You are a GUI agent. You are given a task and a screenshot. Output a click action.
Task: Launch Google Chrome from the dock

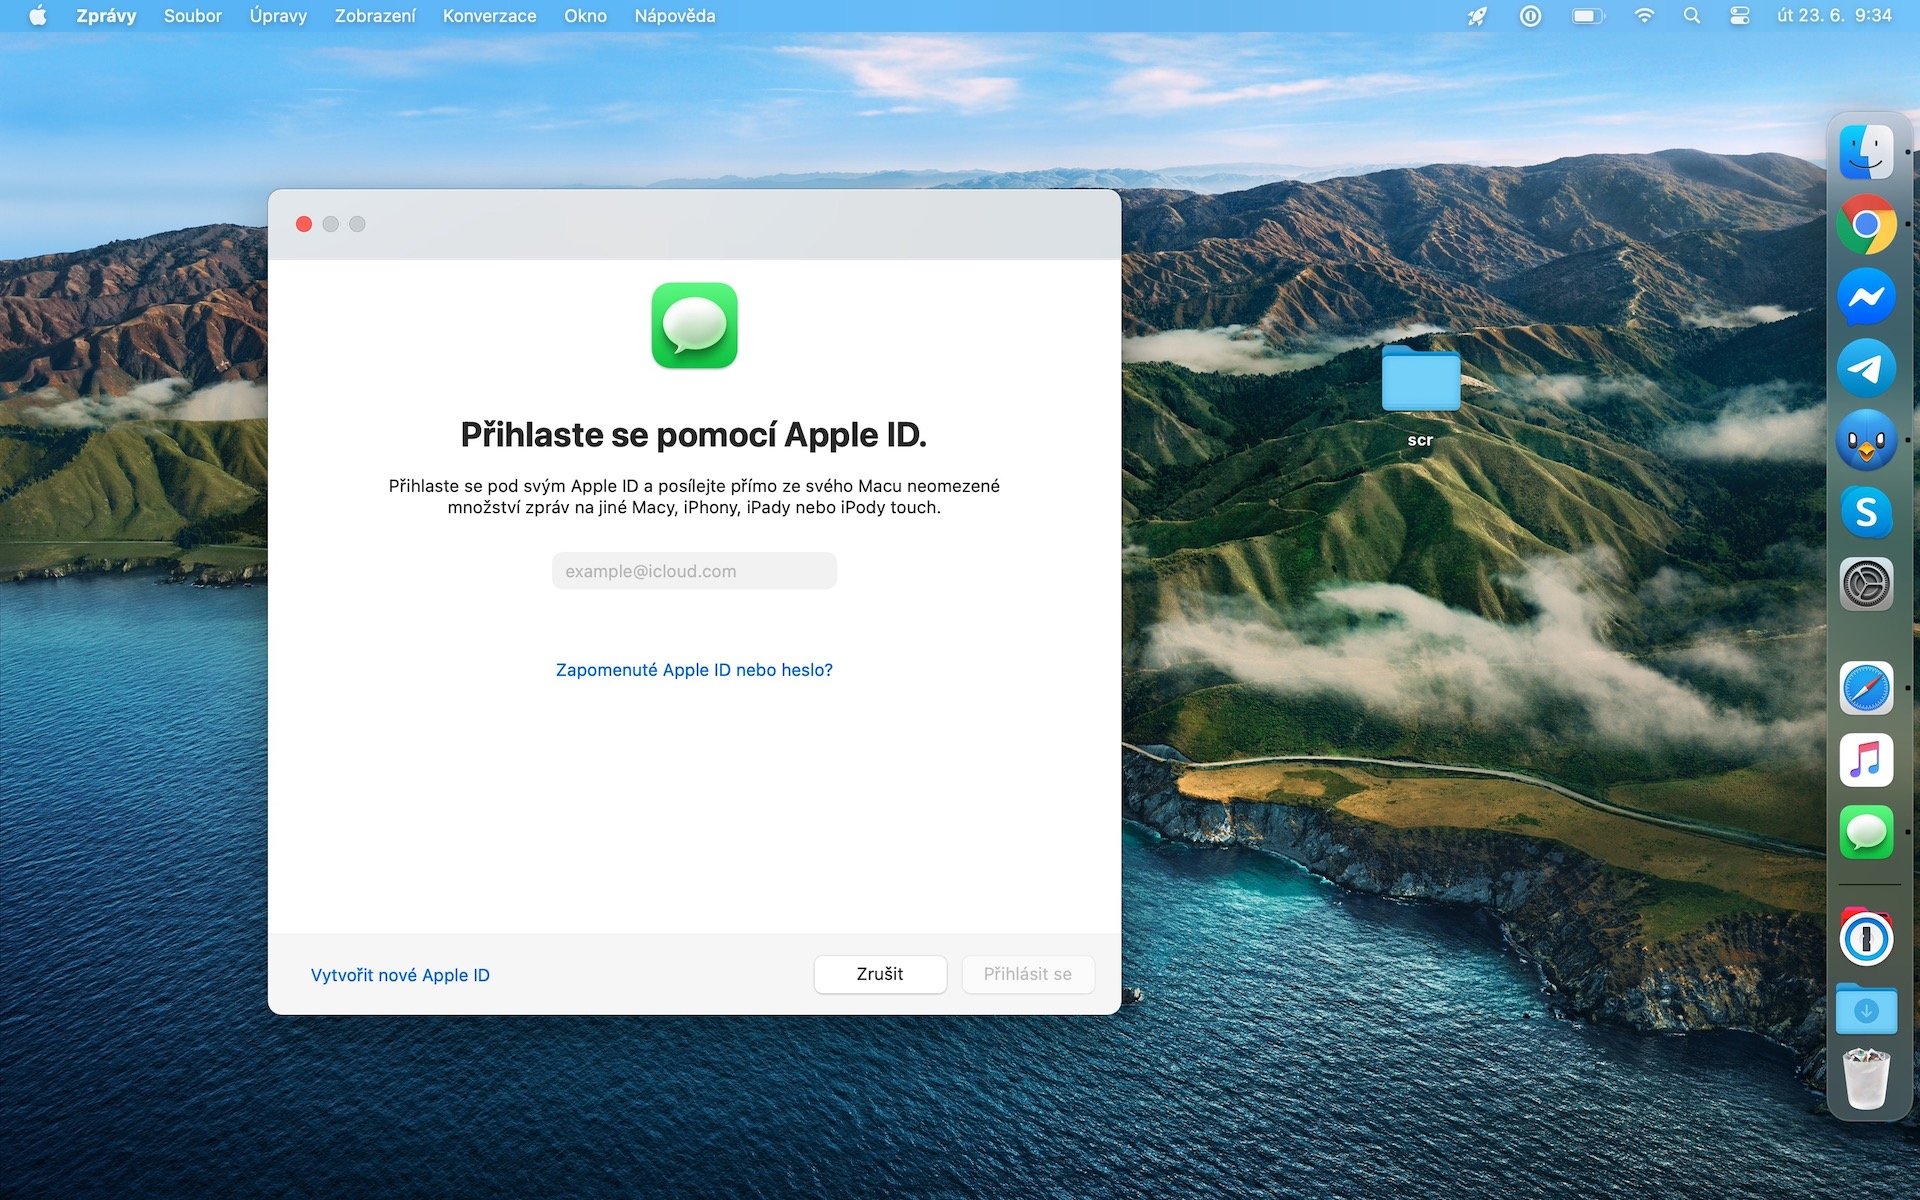[1866, 224]
